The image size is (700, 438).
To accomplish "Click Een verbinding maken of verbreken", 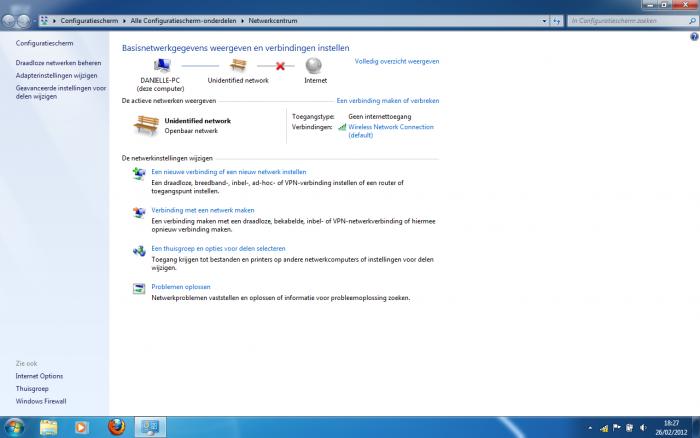I will coord(388,100).
